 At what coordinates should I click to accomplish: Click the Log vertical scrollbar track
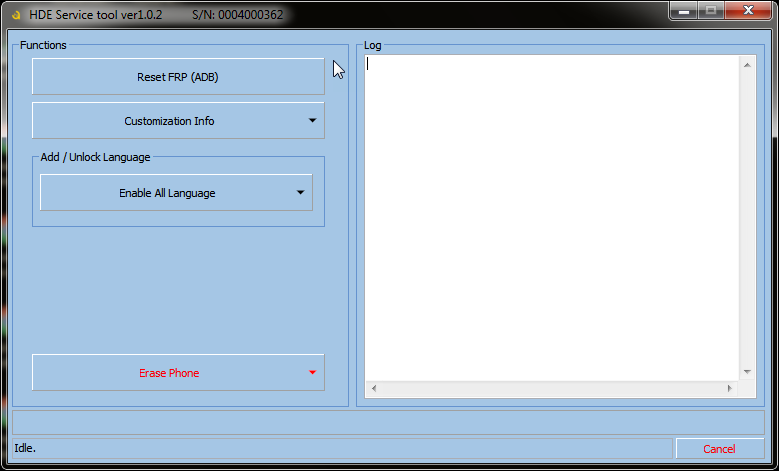pyautogui.click(x=747, y=220)
